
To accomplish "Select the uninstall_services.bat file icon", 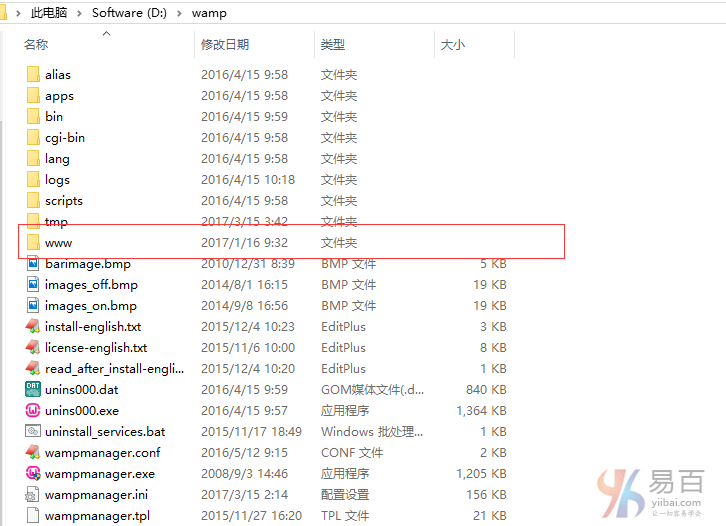I will 32,432.
